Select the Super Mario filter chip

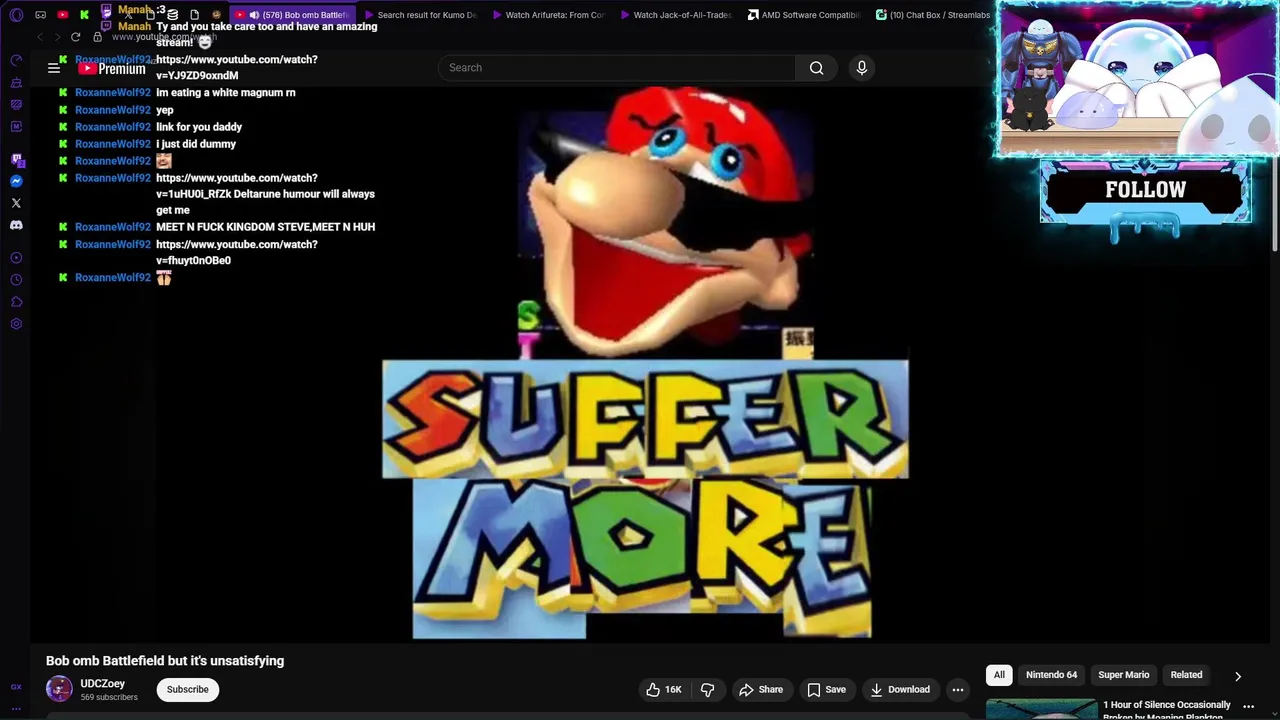tap(1124, 675)
